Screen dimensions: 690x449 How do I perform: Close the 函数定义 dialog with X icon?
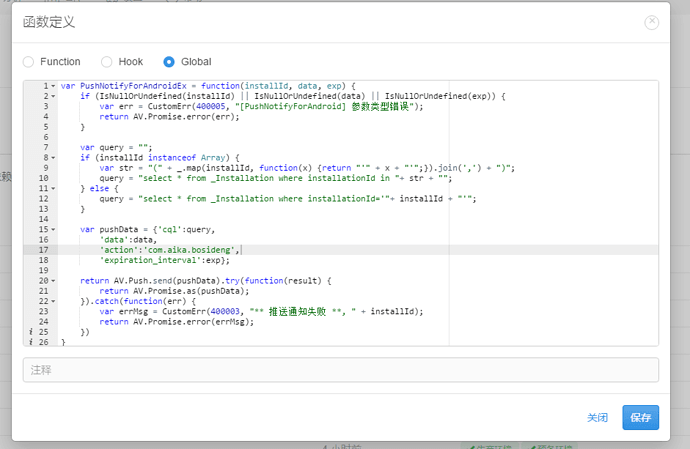652,22
